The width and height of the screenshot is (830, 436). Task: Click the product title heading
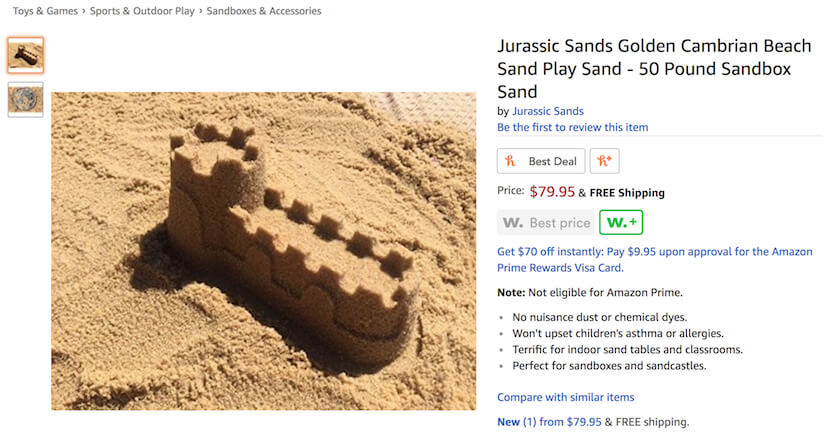pos(654,69)
